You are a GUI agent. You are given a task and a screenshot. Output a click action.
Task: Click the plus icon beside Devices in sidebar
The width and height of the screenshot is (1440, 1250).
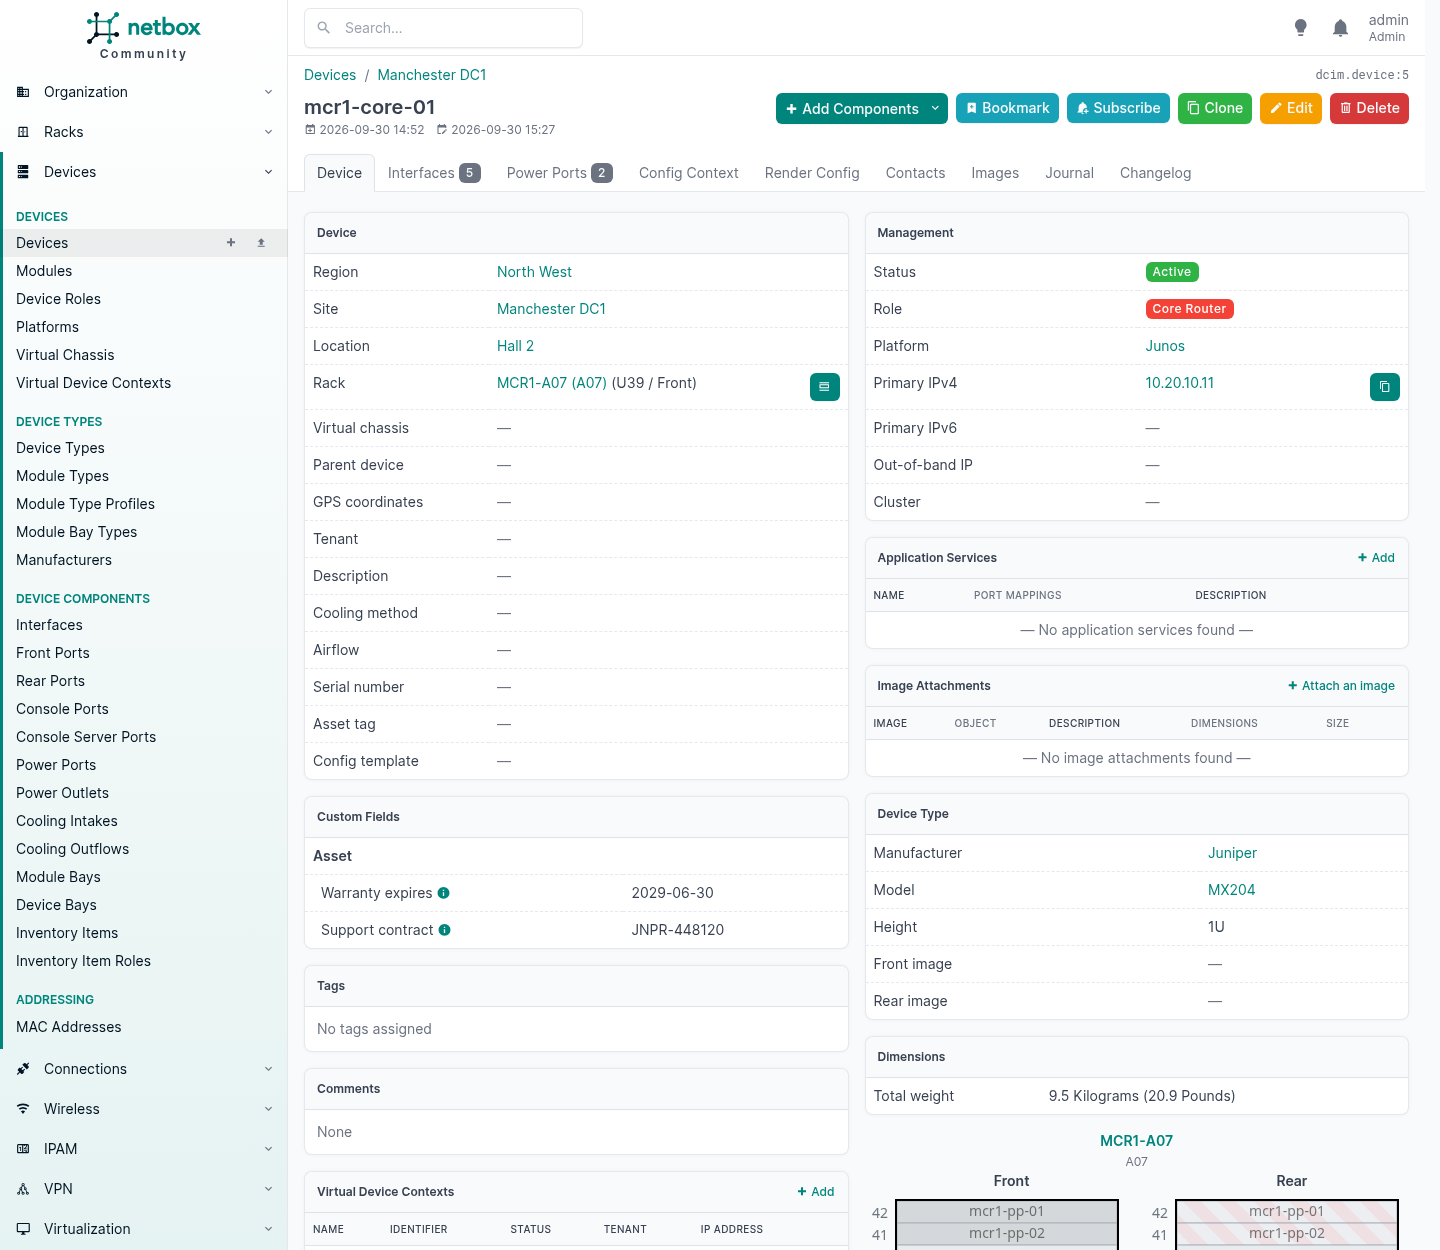click(231, 243)
